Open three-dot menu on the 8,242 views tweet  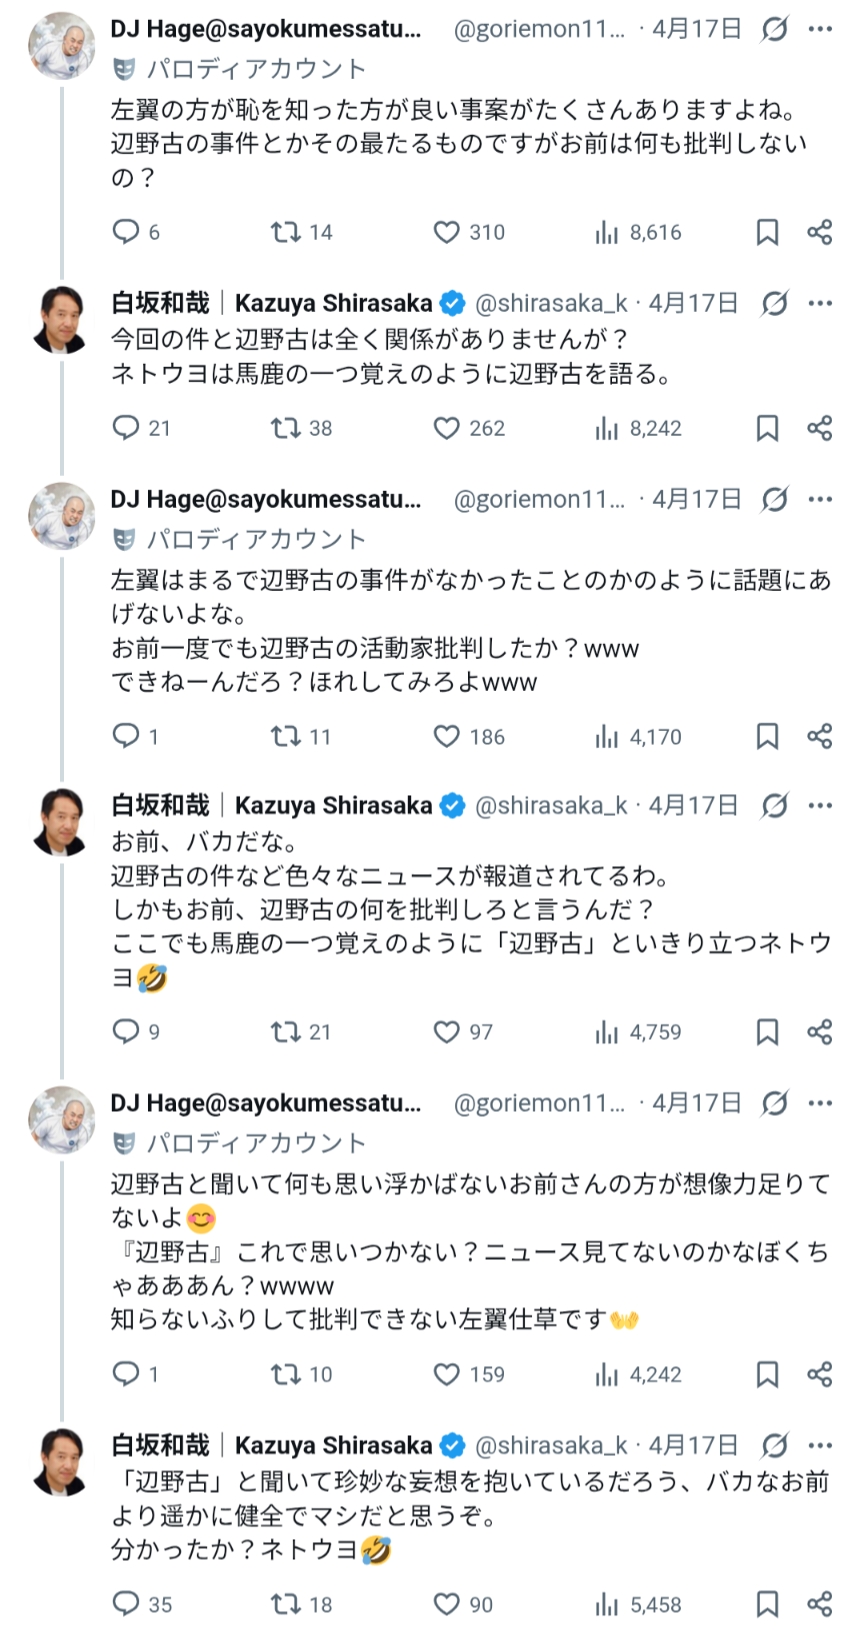point(821,303)
